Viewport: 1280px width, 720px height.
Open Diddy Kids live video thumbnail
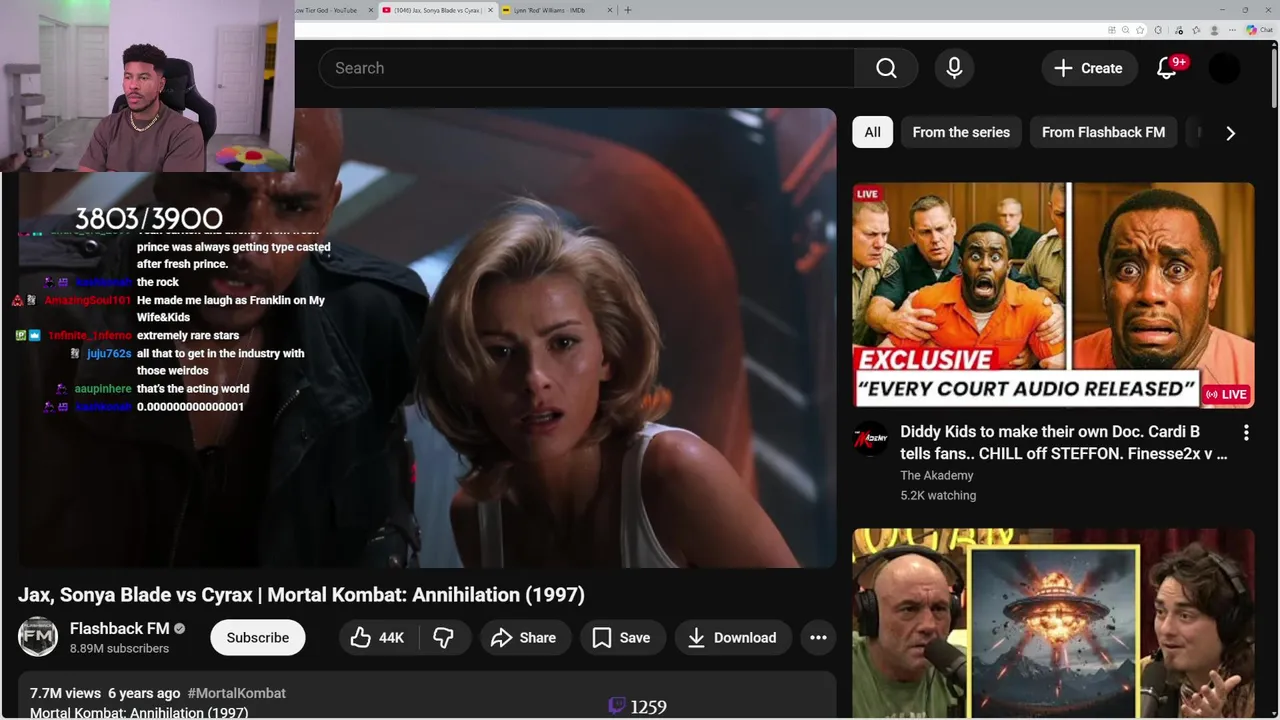click(x=1053, y=295)
